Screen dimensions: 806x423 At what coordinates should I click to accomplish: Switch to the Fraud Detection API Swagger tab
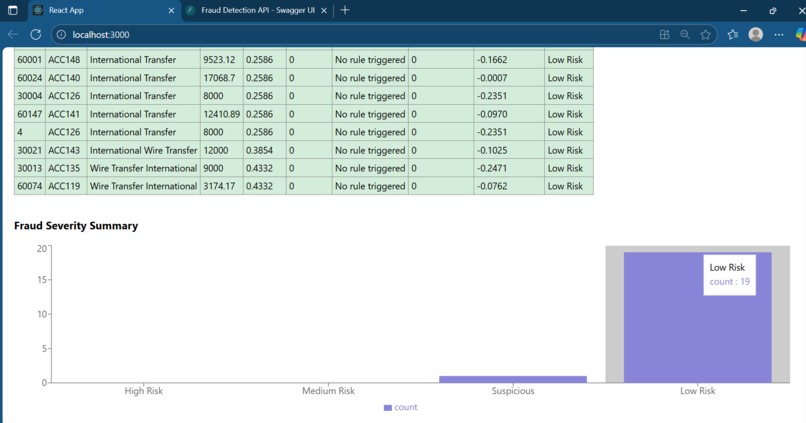(251, 10)
